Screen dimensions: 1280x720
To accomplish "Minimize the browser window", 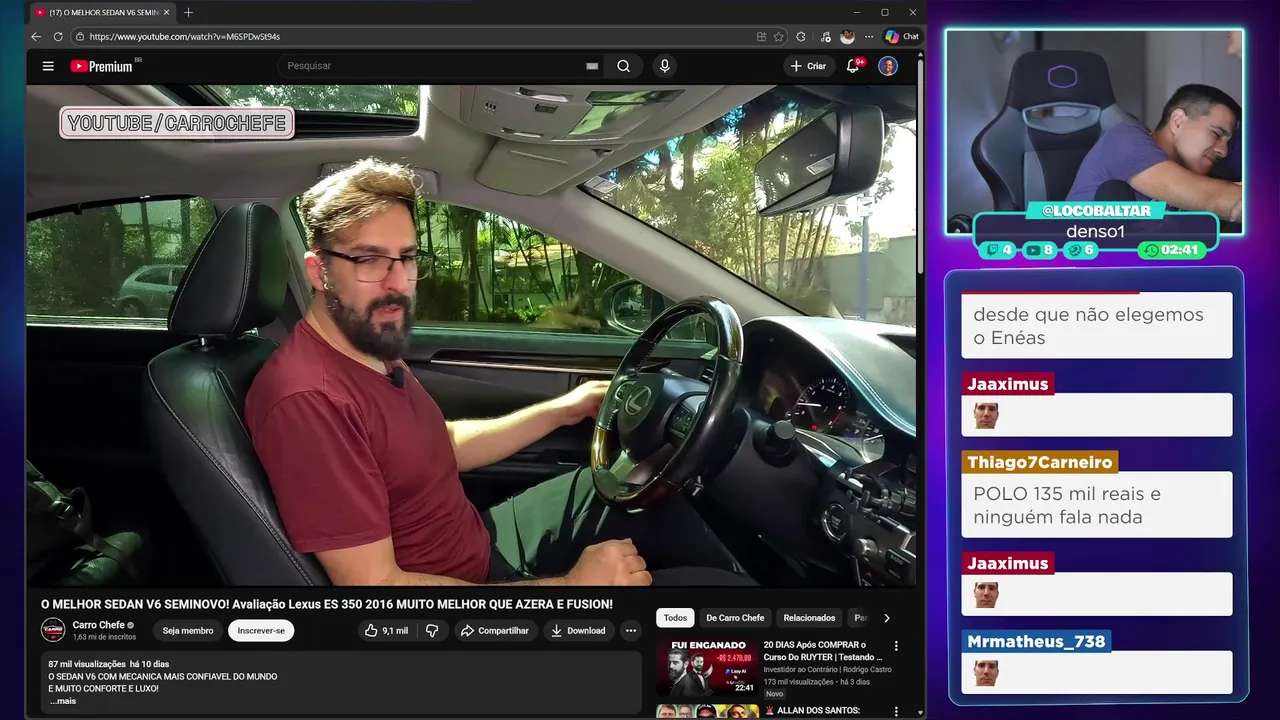I will coord(857,12).
